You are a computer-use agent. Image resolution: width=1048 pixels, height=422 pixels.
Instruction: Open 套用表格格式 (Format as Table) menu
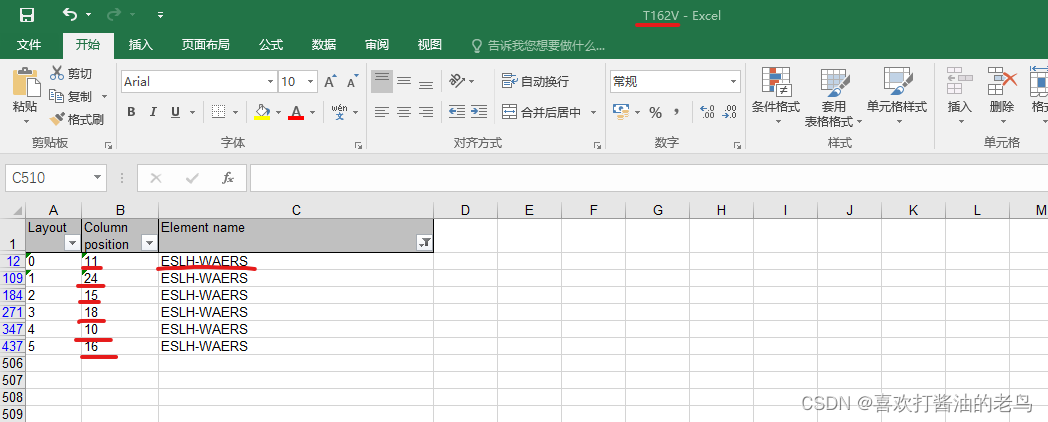point(833,97)
